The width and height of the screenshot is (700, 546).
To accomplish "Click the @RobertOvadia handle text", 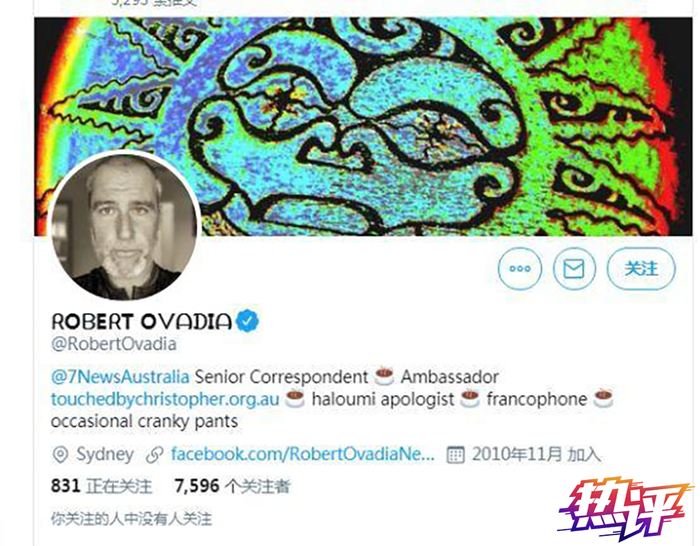I will coord(114,344).
